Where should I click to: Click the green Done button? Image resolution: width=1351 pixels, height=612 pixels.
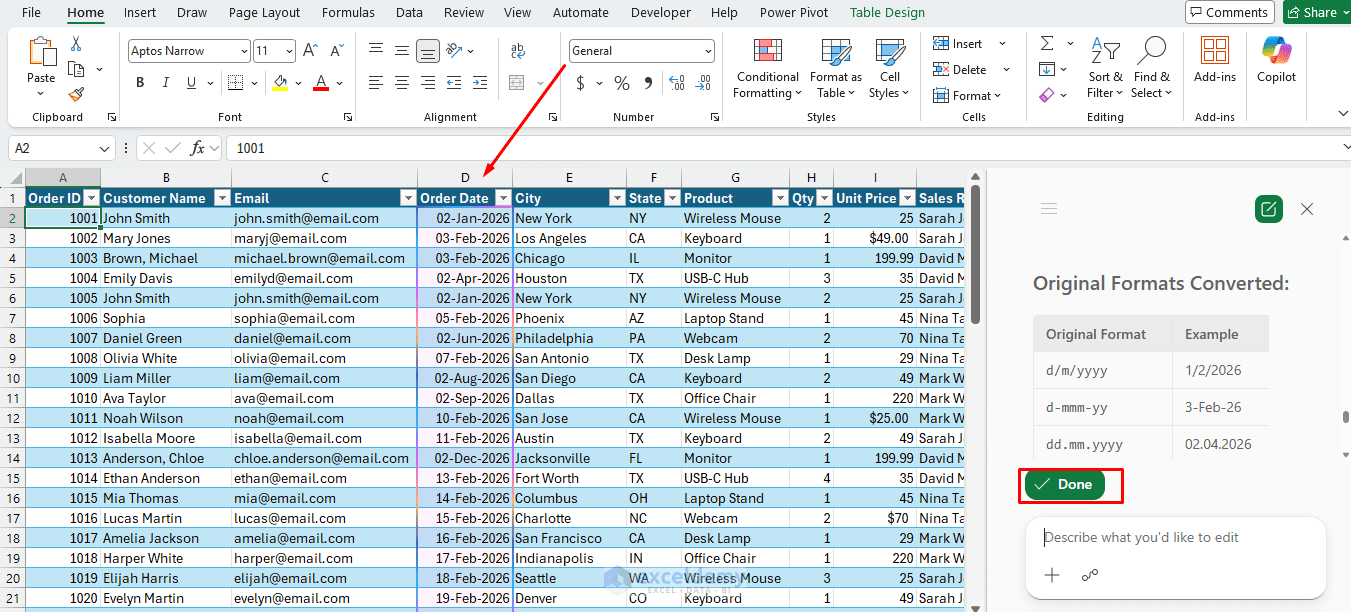[x=1065, y=484]
